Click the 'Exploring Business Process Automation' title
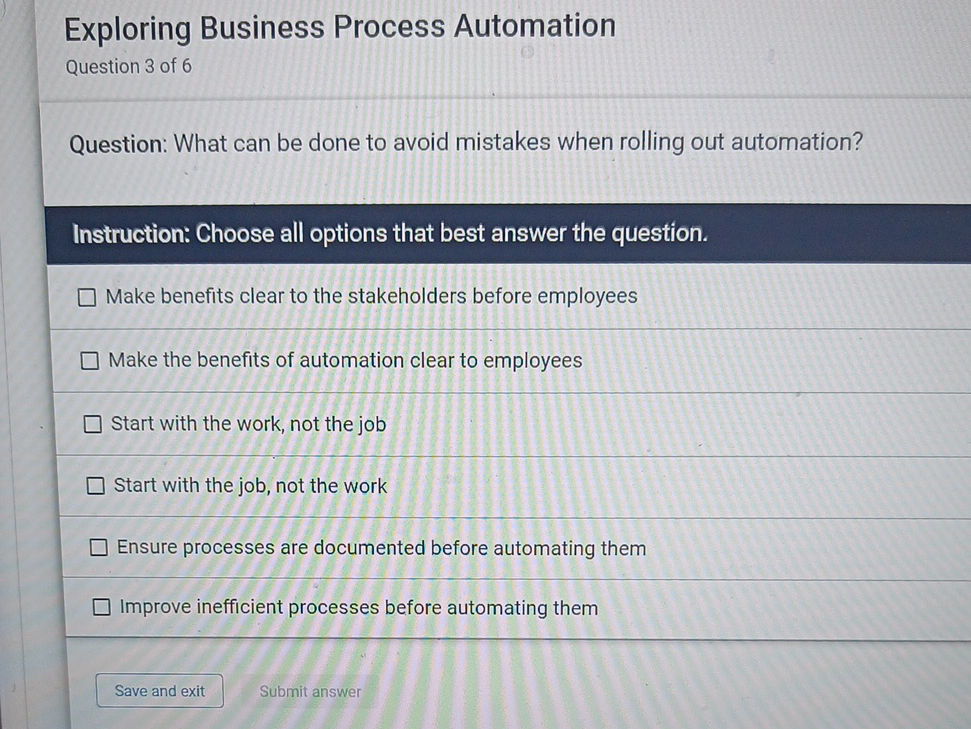 click(x=339, y=26)
